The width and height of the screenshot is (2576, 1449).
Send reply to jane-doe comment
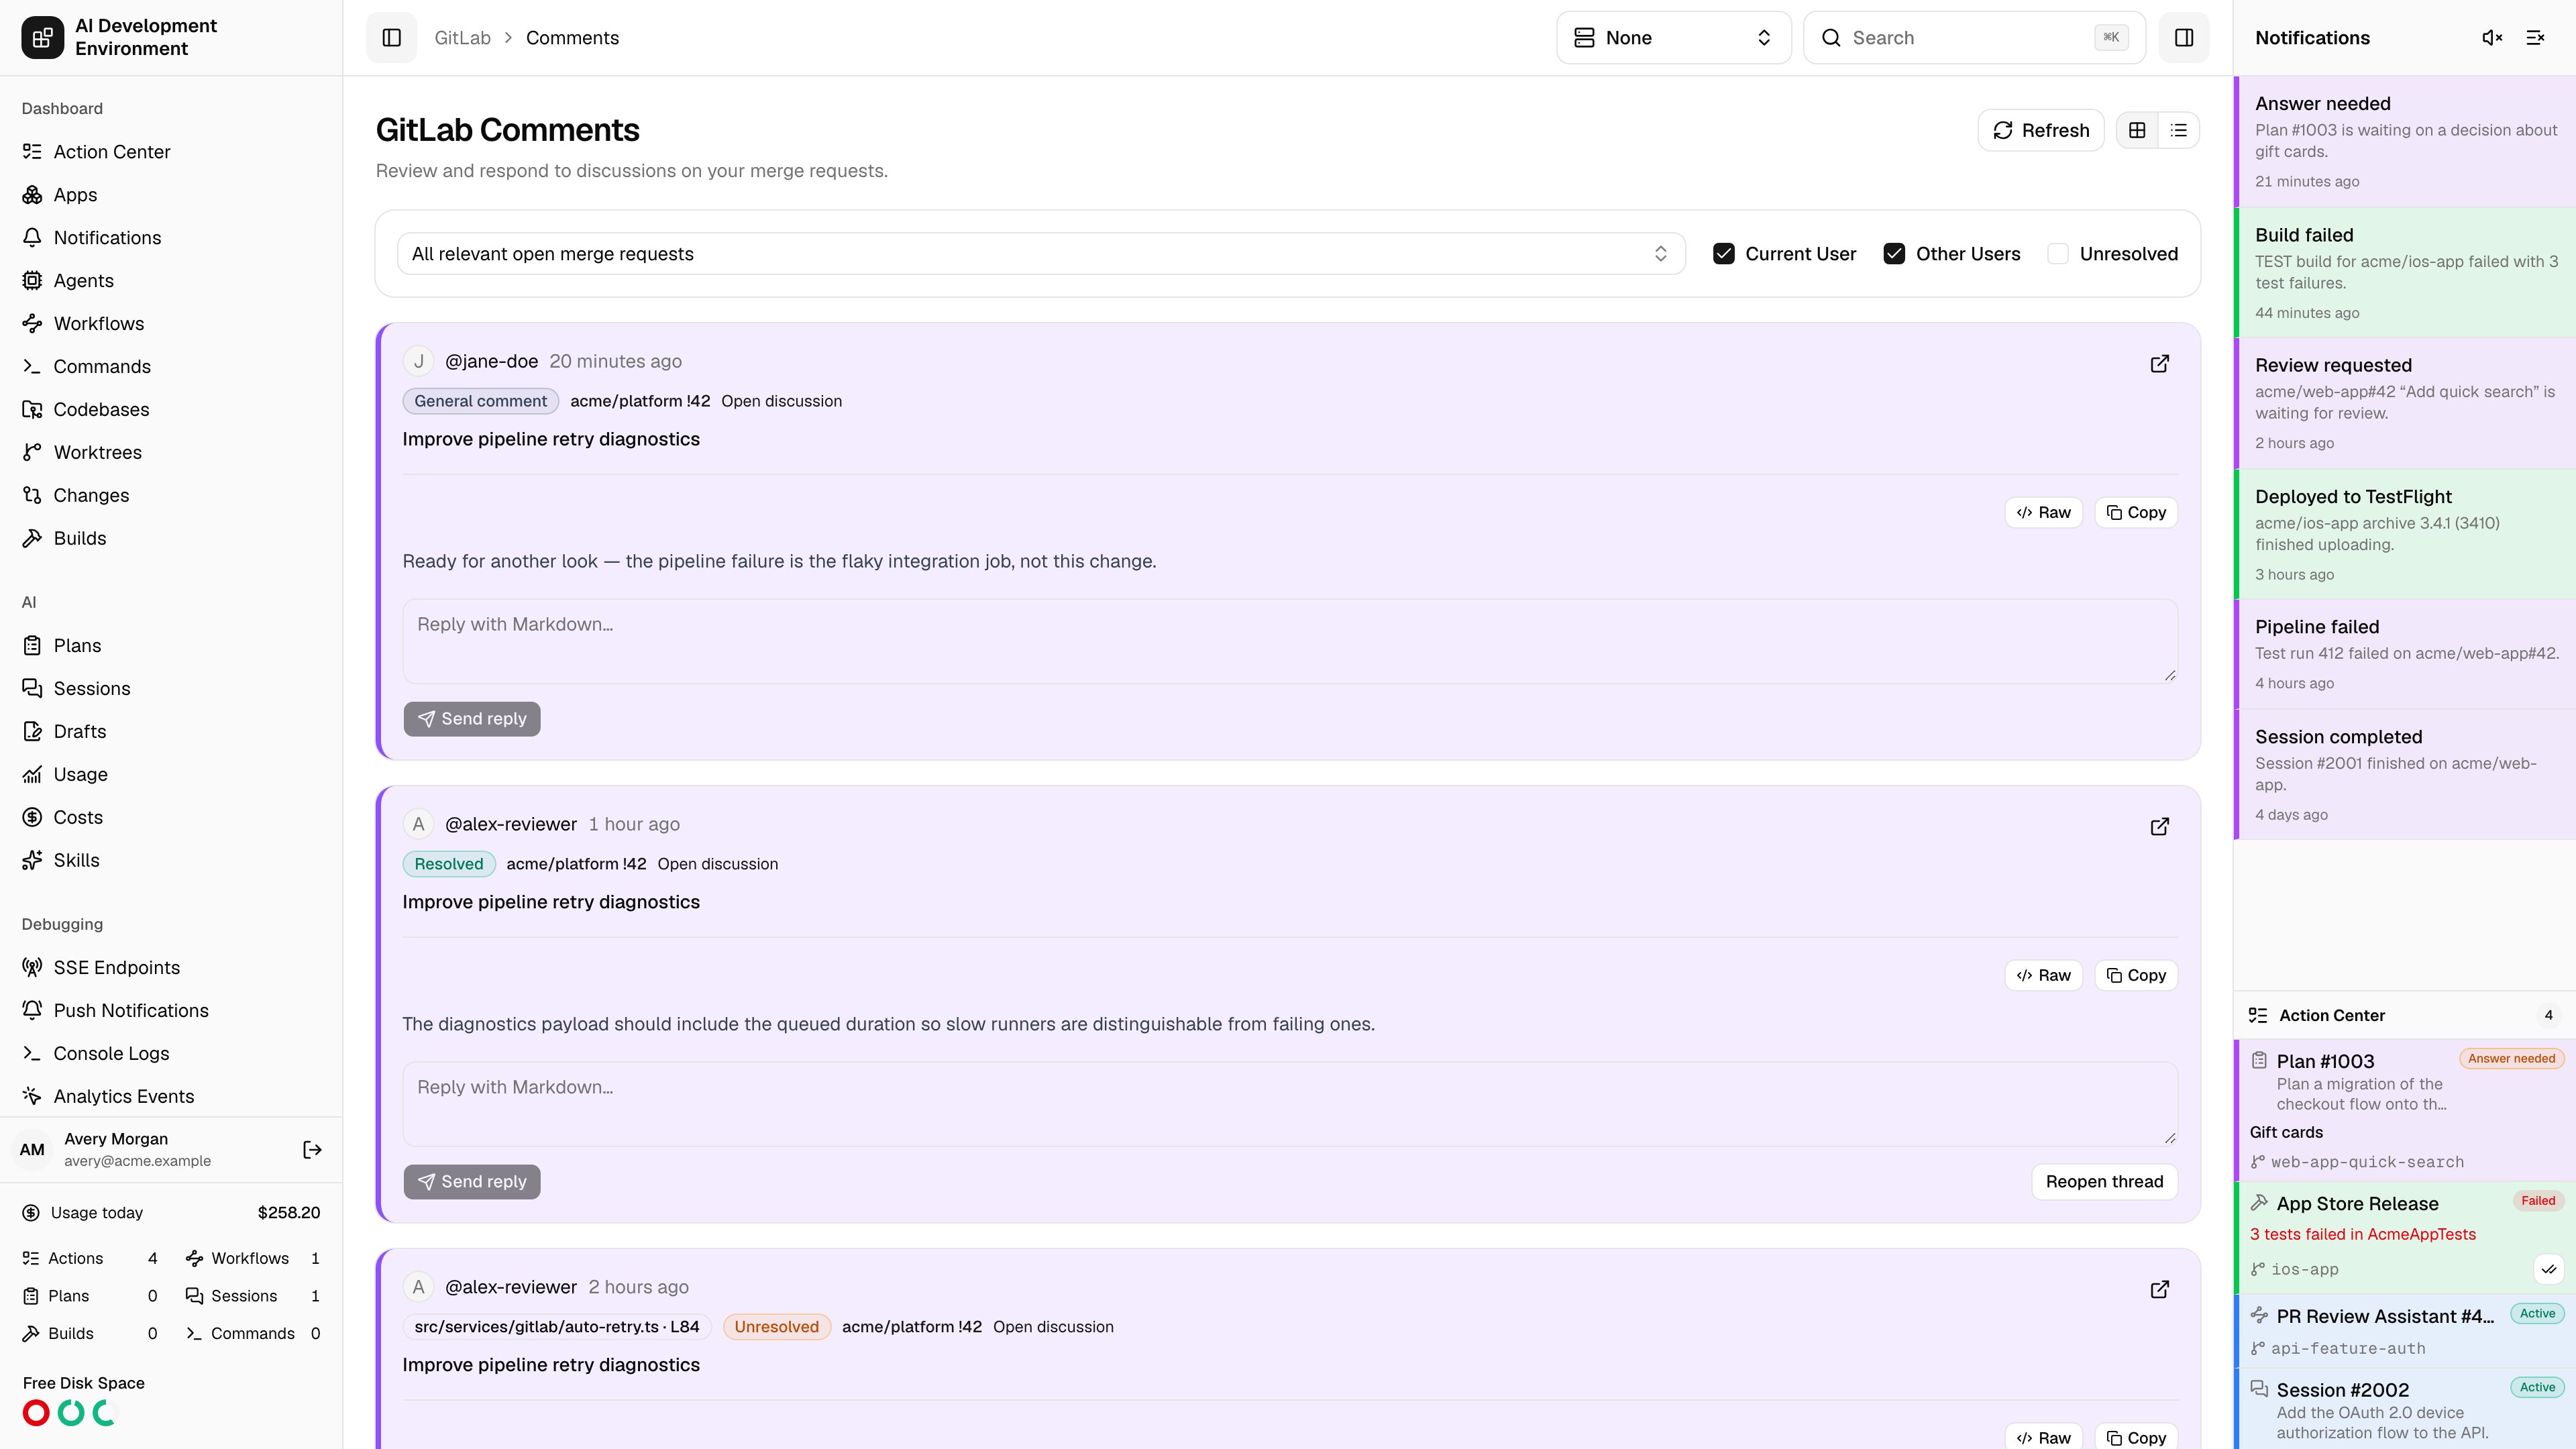pos(472,719)
